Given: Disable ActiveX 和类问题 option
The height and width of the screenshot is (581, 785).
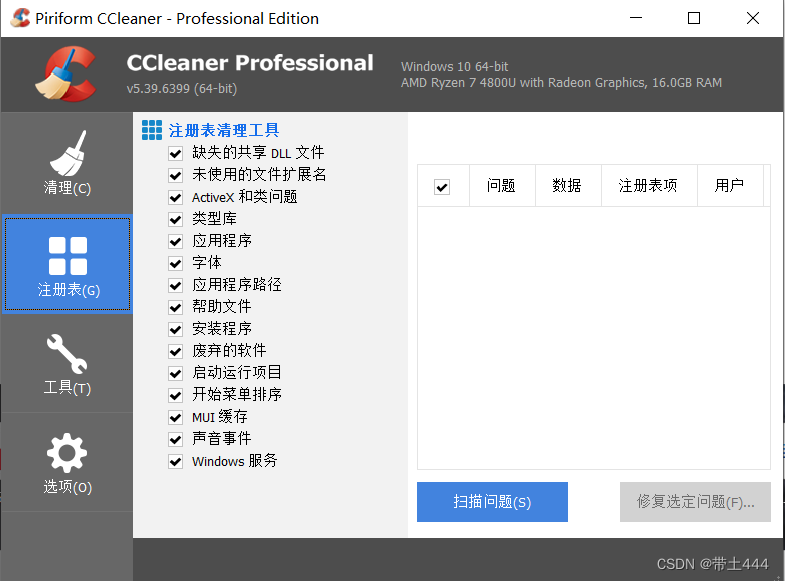Looking at the screenshot, I should (175, 197).
